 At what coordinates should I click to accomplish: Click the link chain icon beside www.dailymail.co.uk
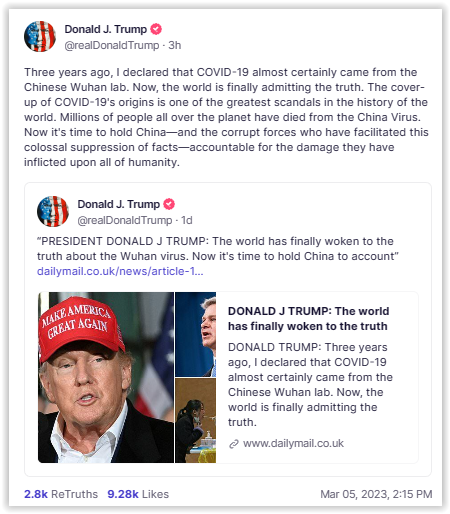pos(234,444)
